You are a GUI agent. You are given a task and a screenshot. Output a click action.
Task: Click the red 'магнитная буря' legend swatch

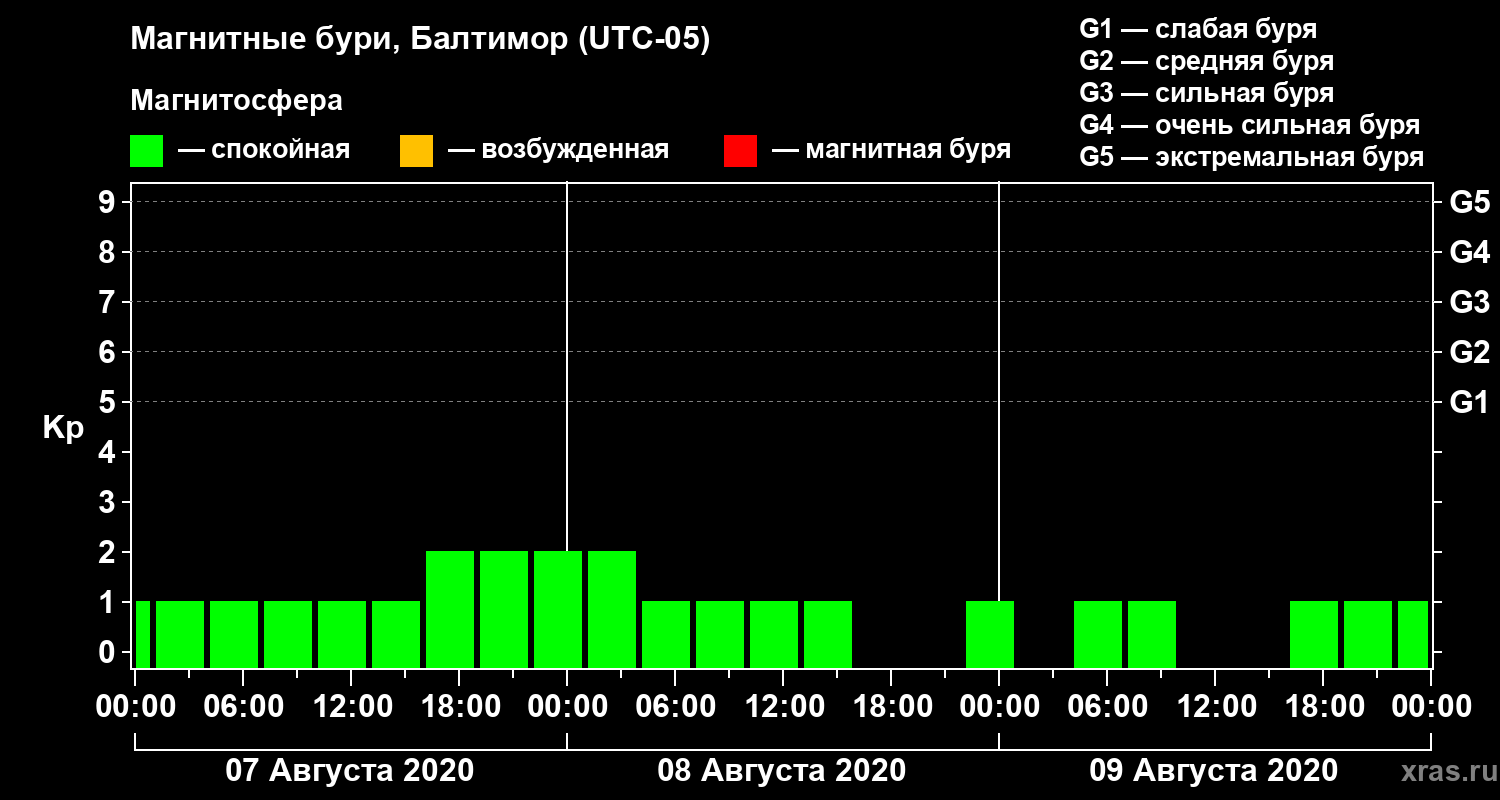(740, 151)
